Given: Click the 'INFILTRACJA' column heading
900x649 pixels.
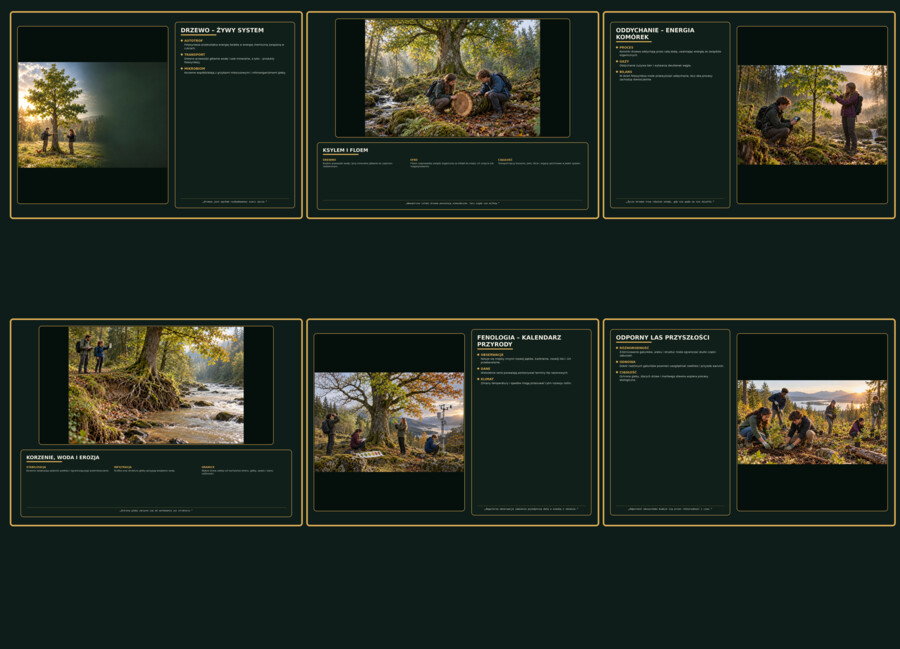Looking at the screenshot, I should click(x=123, y=467).
